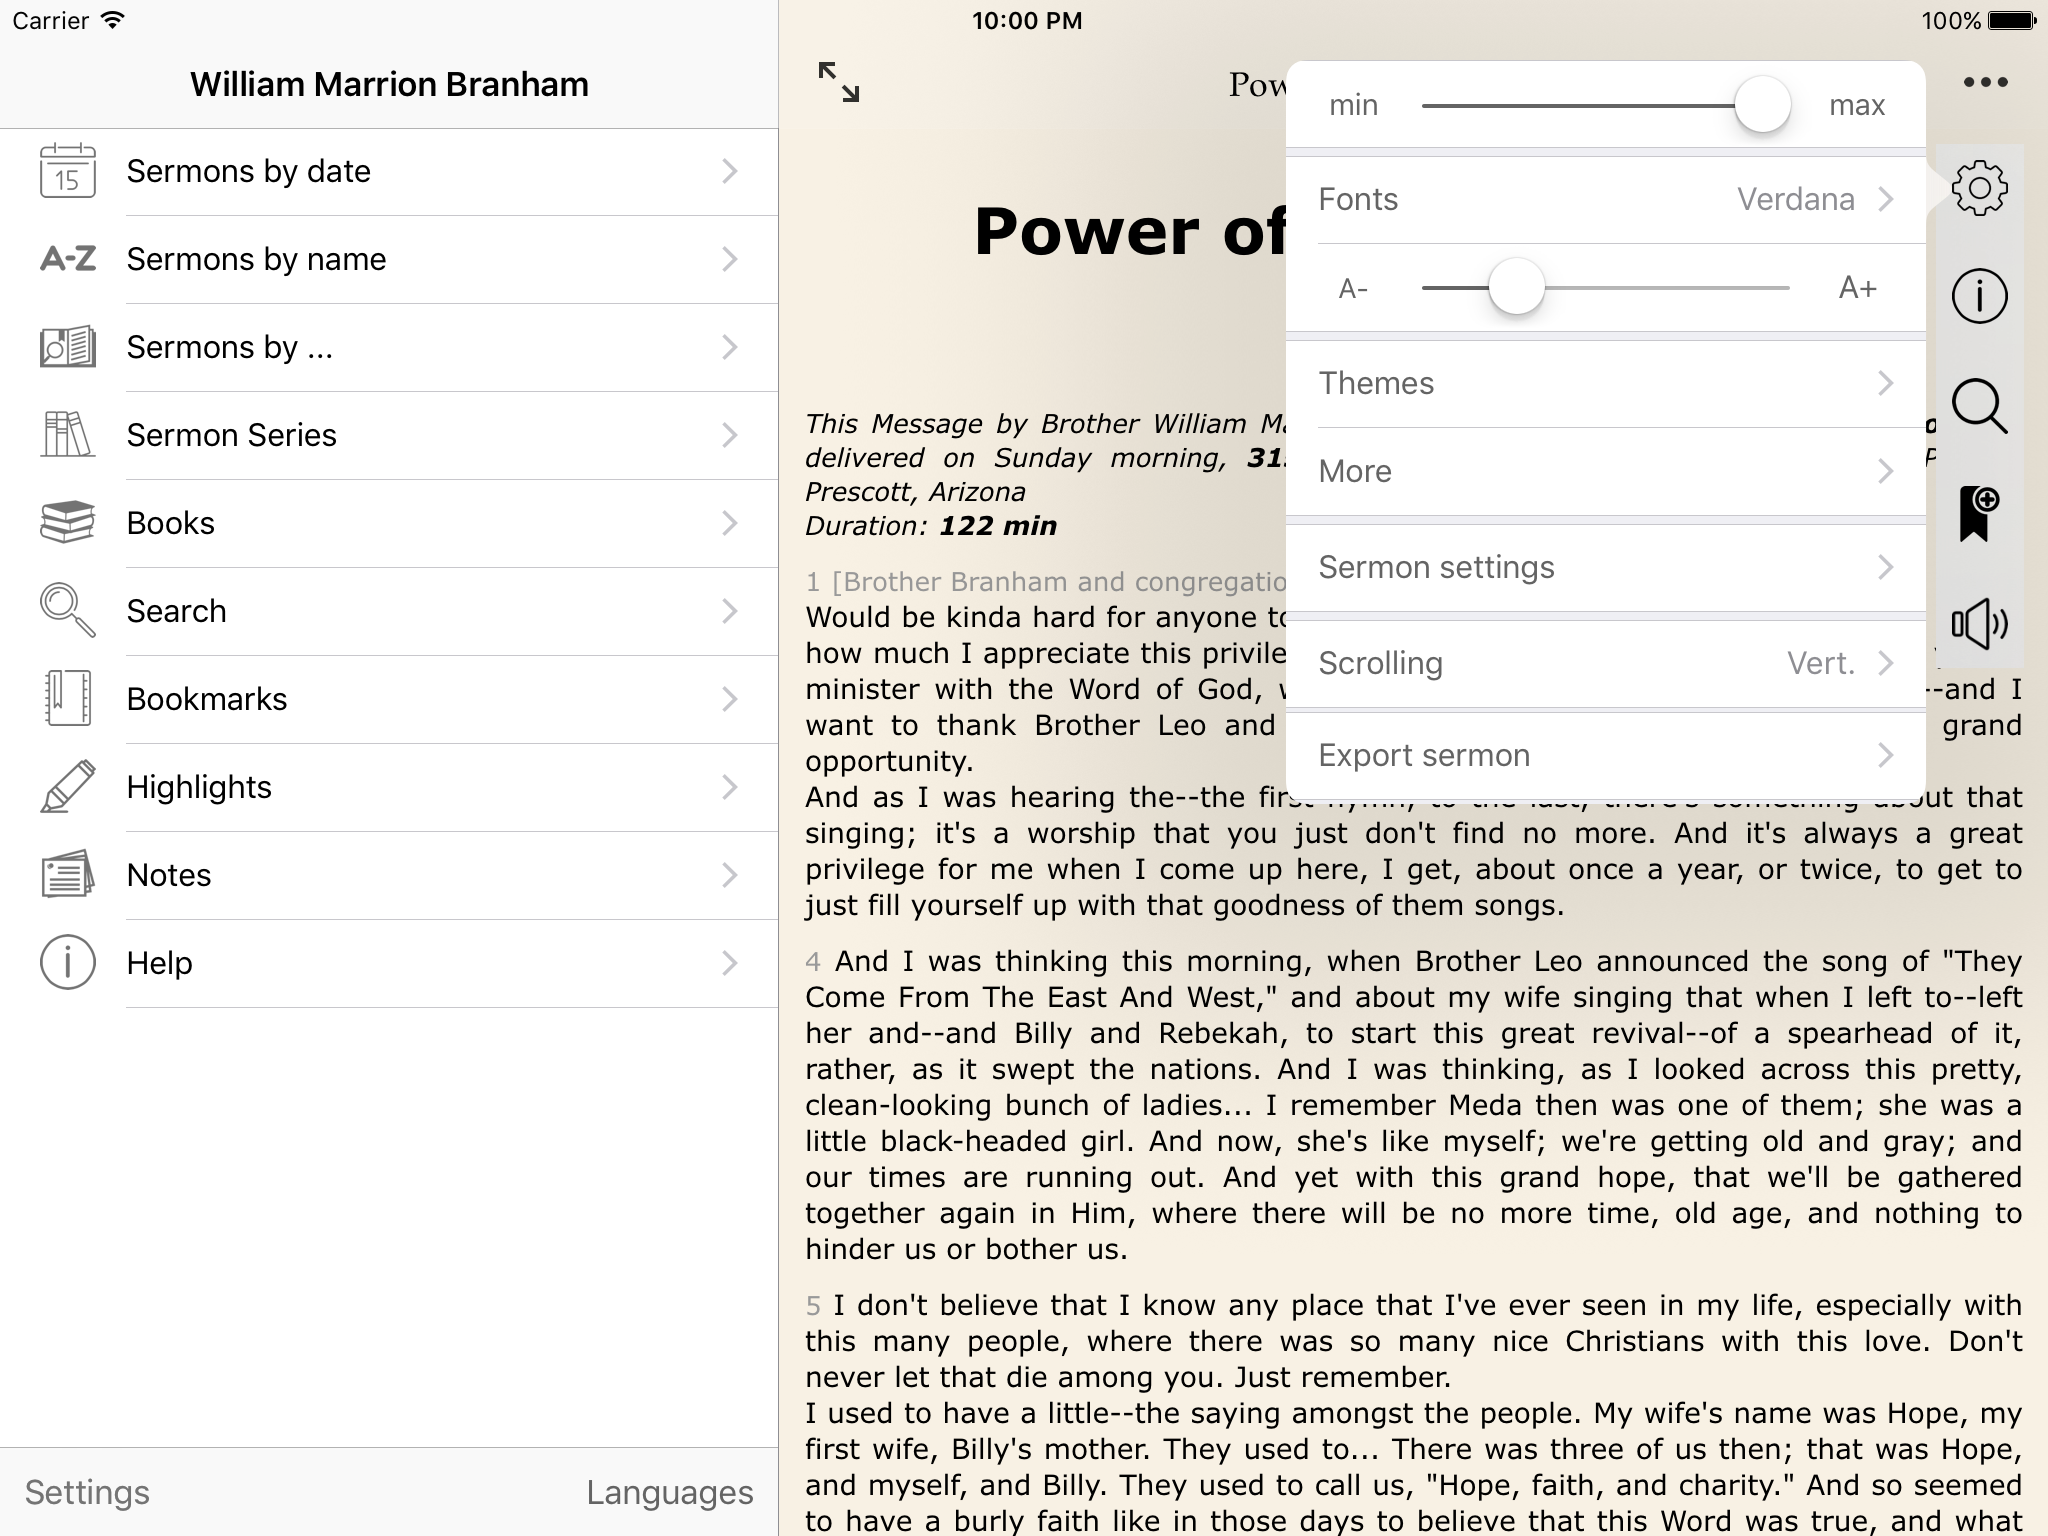Tap the Search magnifier icon in sidebar
The height and width of the screenshot is (1536, 2048).
coord(67,610)
